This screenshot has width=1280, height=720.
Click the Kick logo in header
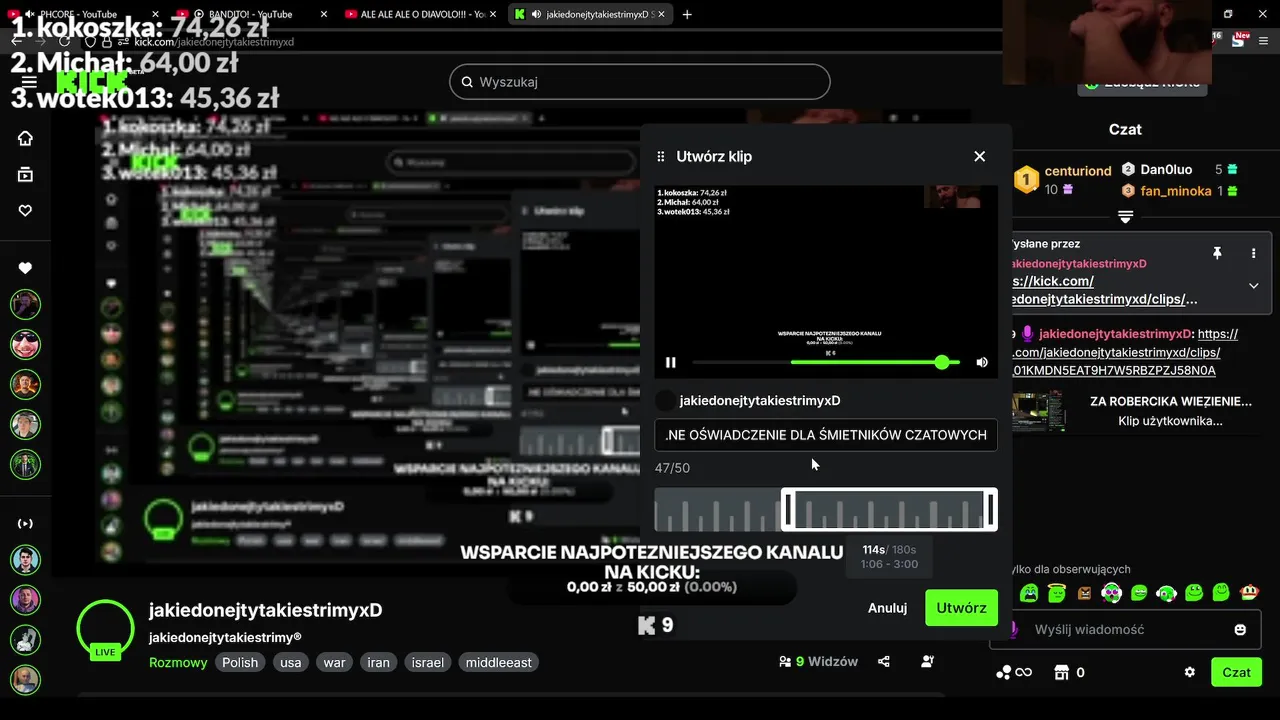pyautogui.click(x=92, y=82)
